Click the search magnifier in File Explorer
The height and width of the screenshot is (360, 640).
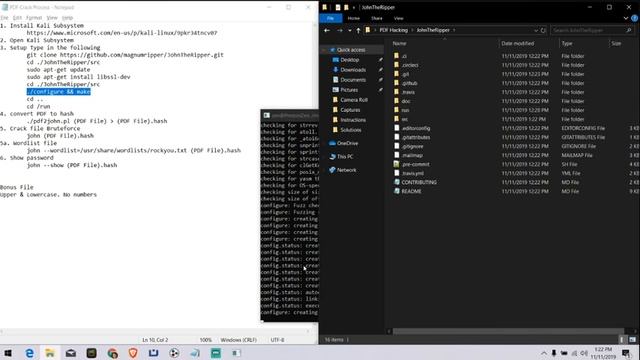coord(629,30)
